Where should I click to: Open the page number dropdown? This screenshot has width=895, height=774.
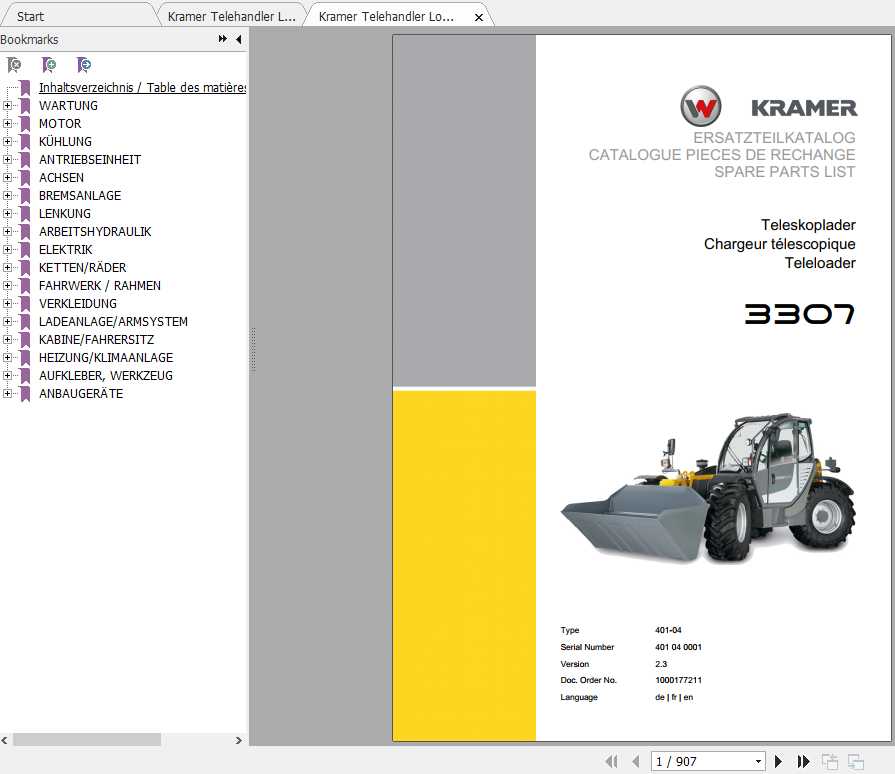[758, 761]
